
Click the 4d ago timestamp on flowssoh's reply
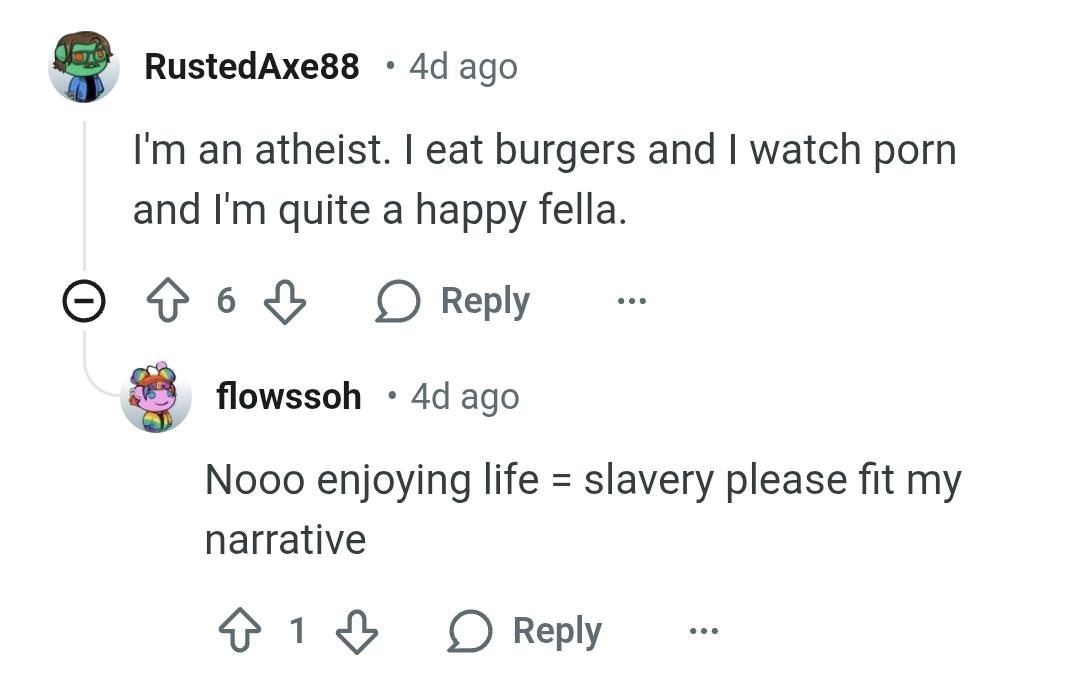465,397
